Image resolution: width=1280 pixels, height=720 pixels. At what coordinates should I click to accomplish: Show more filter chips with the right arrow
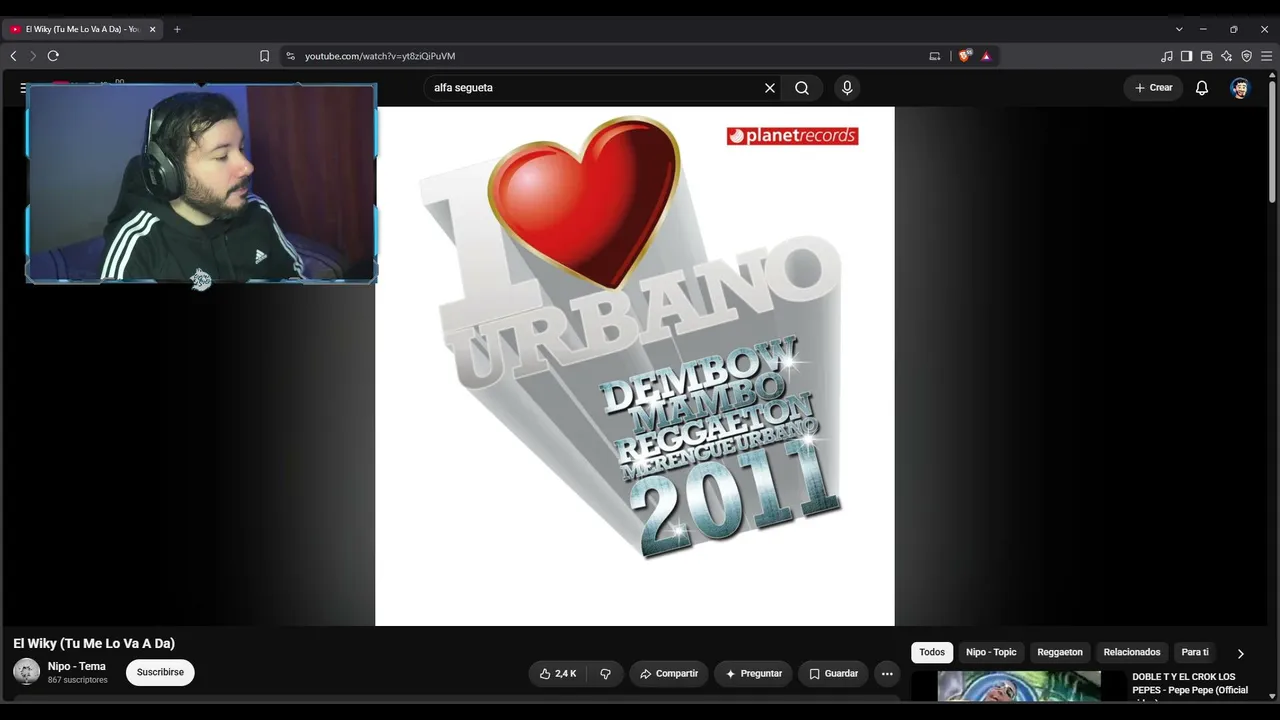[x=1241, y=653]
